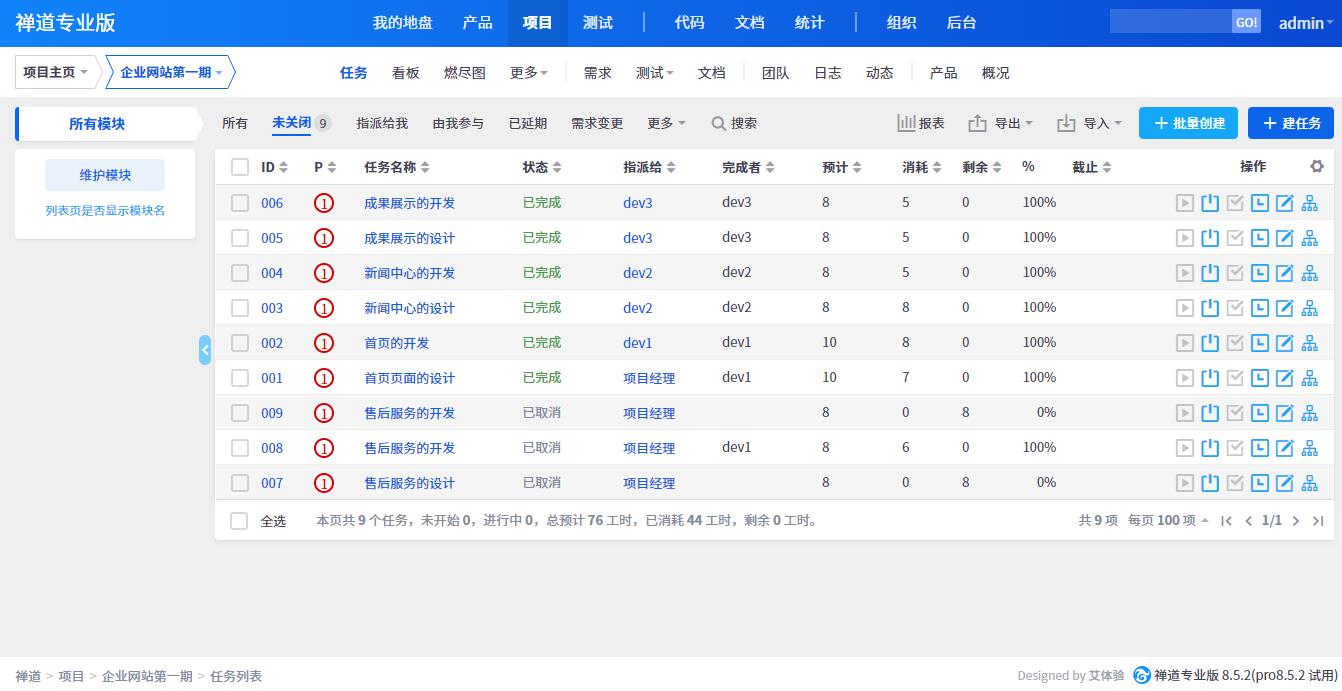Click the GO! button in the search box

(1246, 22)
